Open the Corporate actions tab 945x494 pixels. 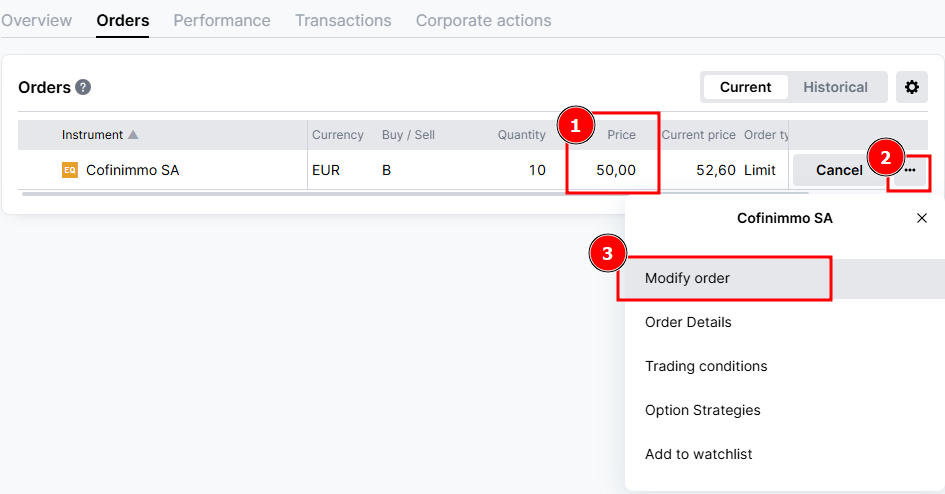pos(483,20)
